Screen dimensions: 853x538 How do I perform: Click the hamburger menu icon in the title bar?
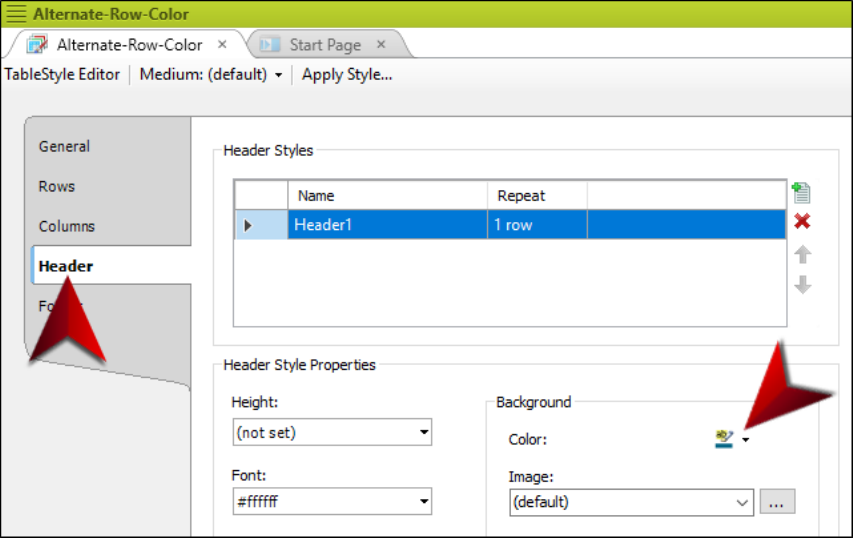(x=16, y=15)
